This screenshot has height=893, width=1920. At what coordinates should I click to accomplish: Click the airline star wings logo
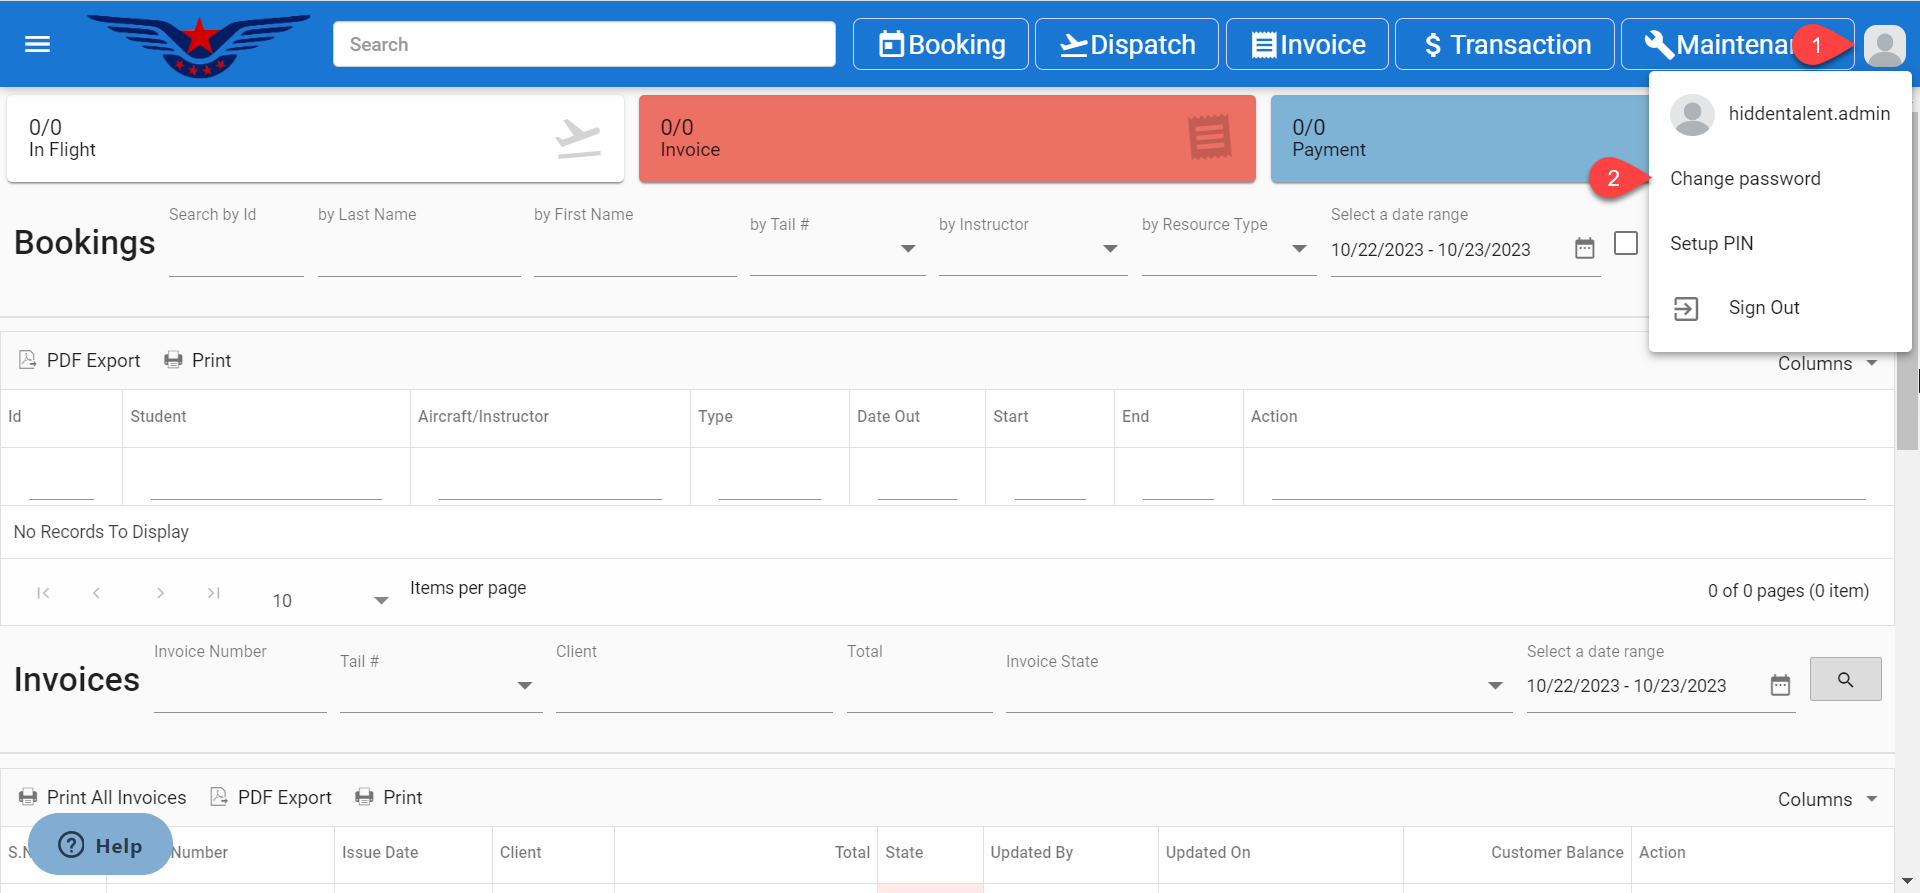[200, 44]
